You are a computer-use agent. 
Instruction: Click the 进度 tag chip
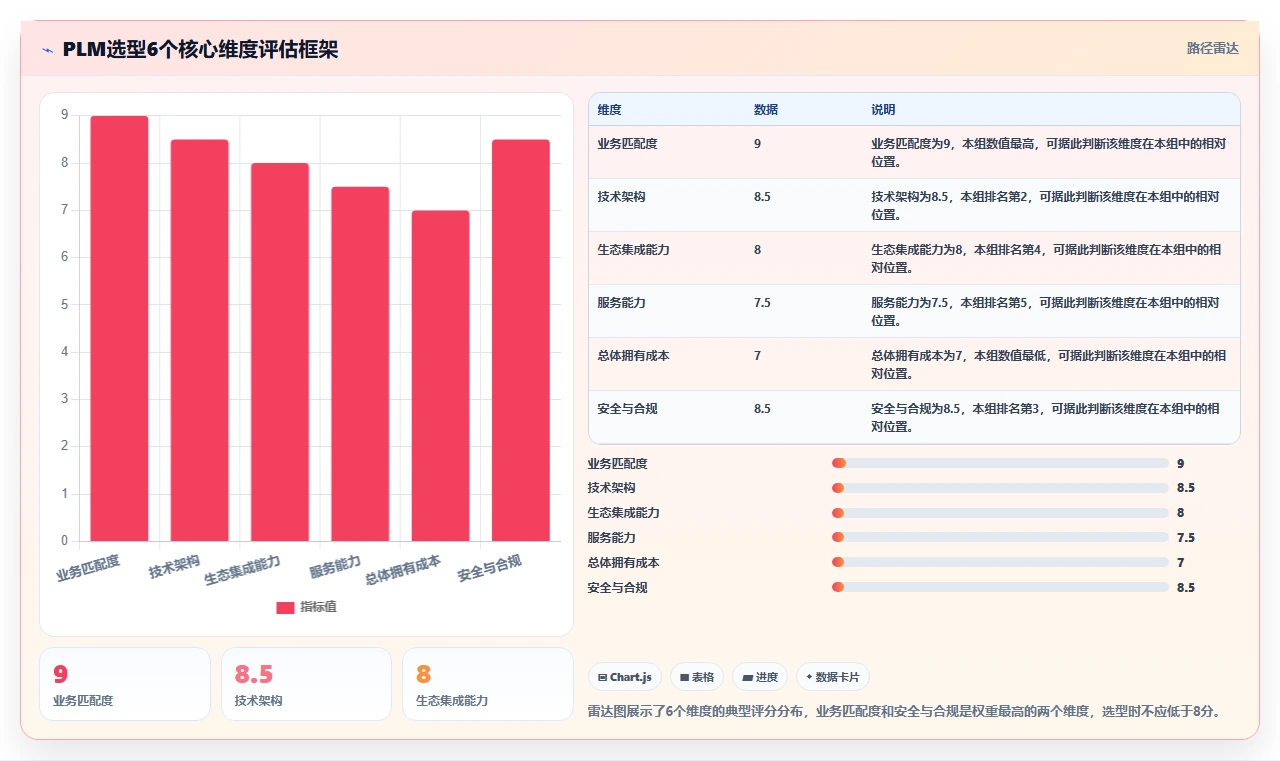click(760, 677)
